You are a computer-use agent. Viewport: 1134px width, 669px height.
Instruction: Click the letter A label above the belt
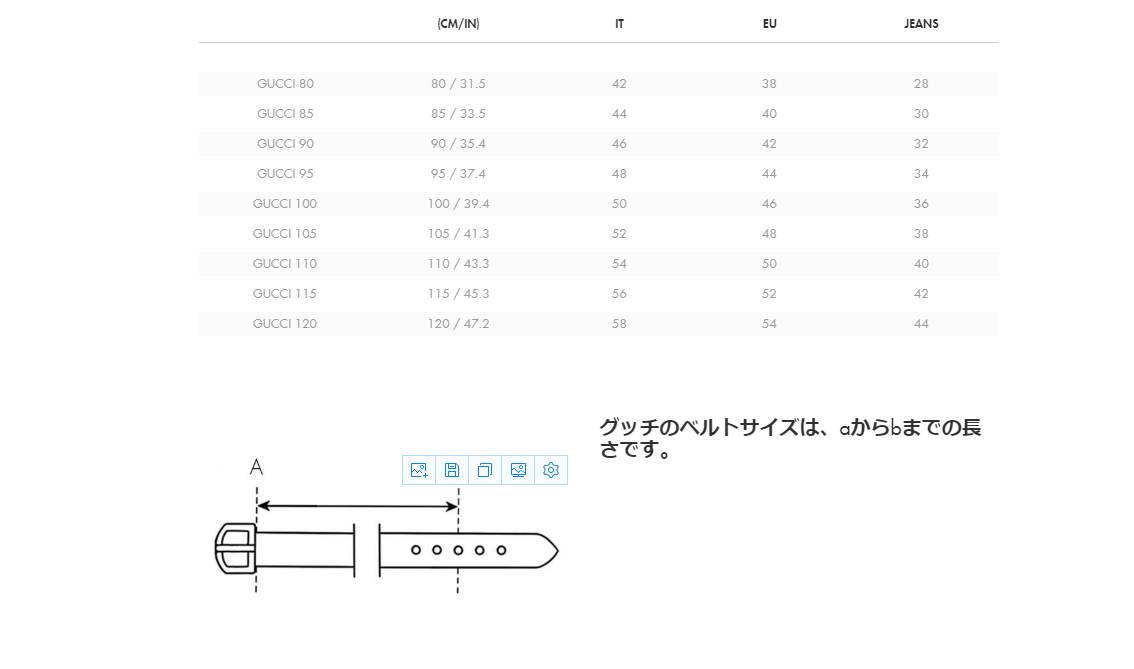tap(256, 467)
